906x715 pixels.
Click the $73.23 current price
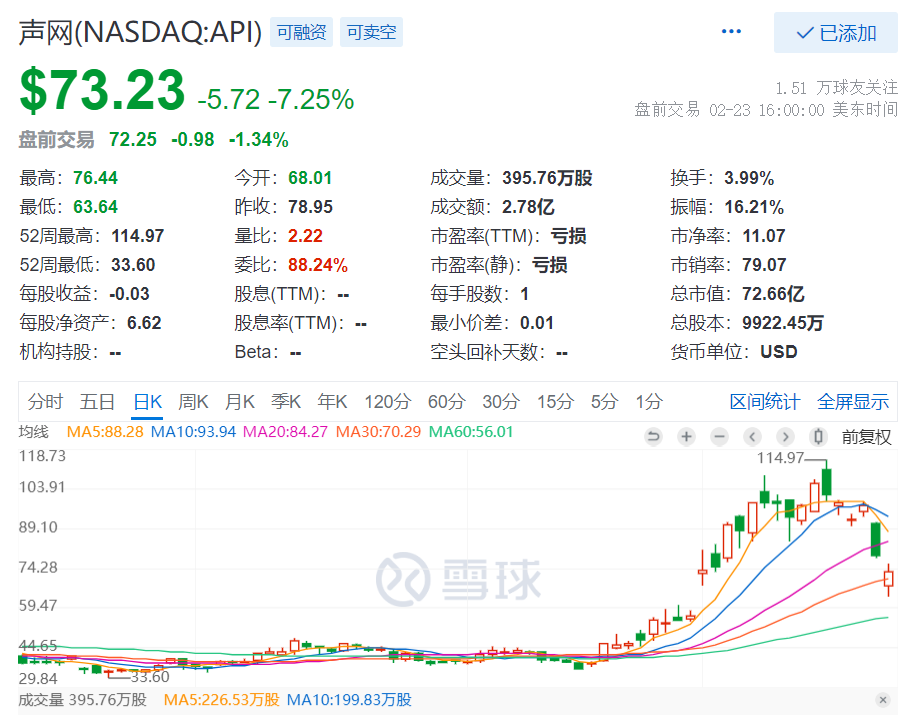[102, 90]
